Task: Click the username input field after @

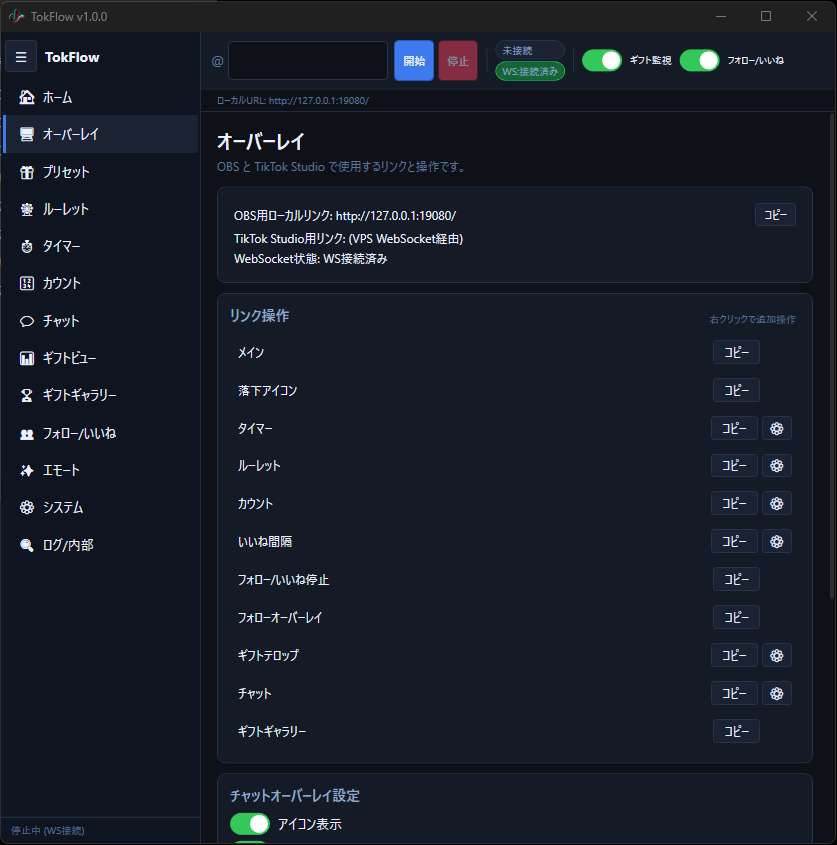Action: click(x=308, y=60)
